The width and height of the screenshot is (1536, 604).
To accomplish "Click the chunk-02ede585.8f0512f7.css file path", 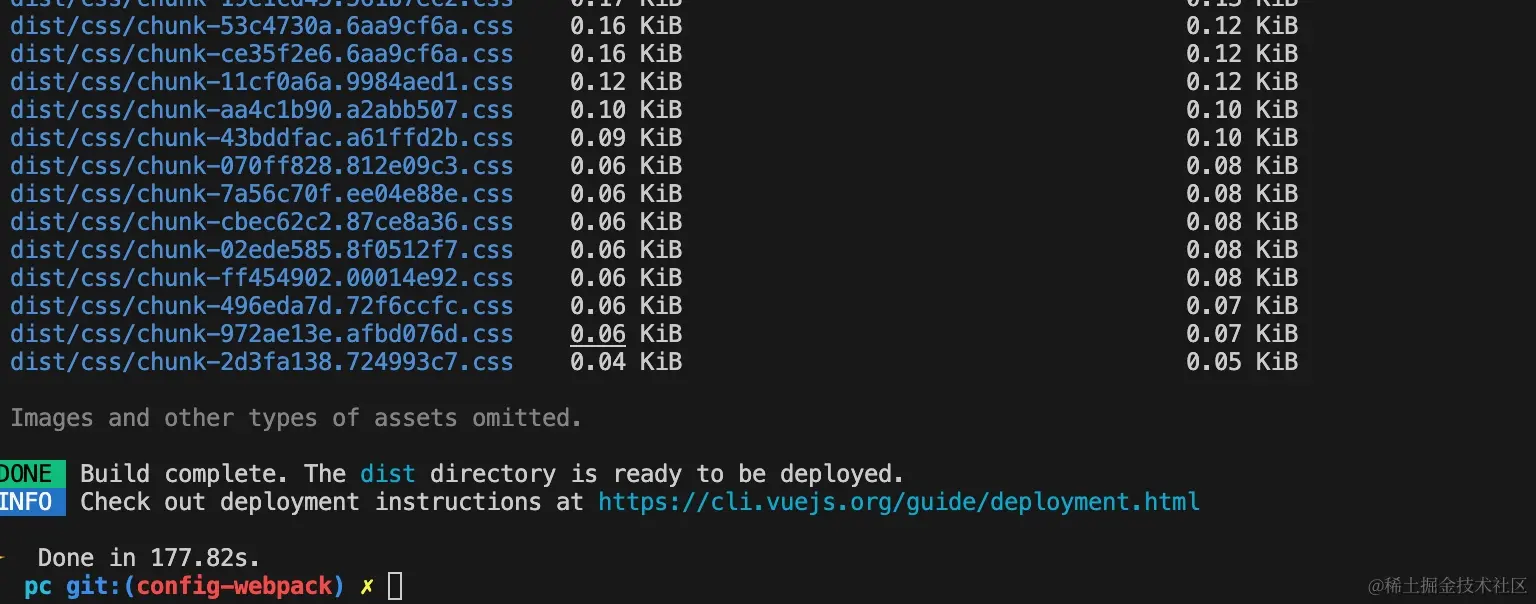I will click(261, 250).
